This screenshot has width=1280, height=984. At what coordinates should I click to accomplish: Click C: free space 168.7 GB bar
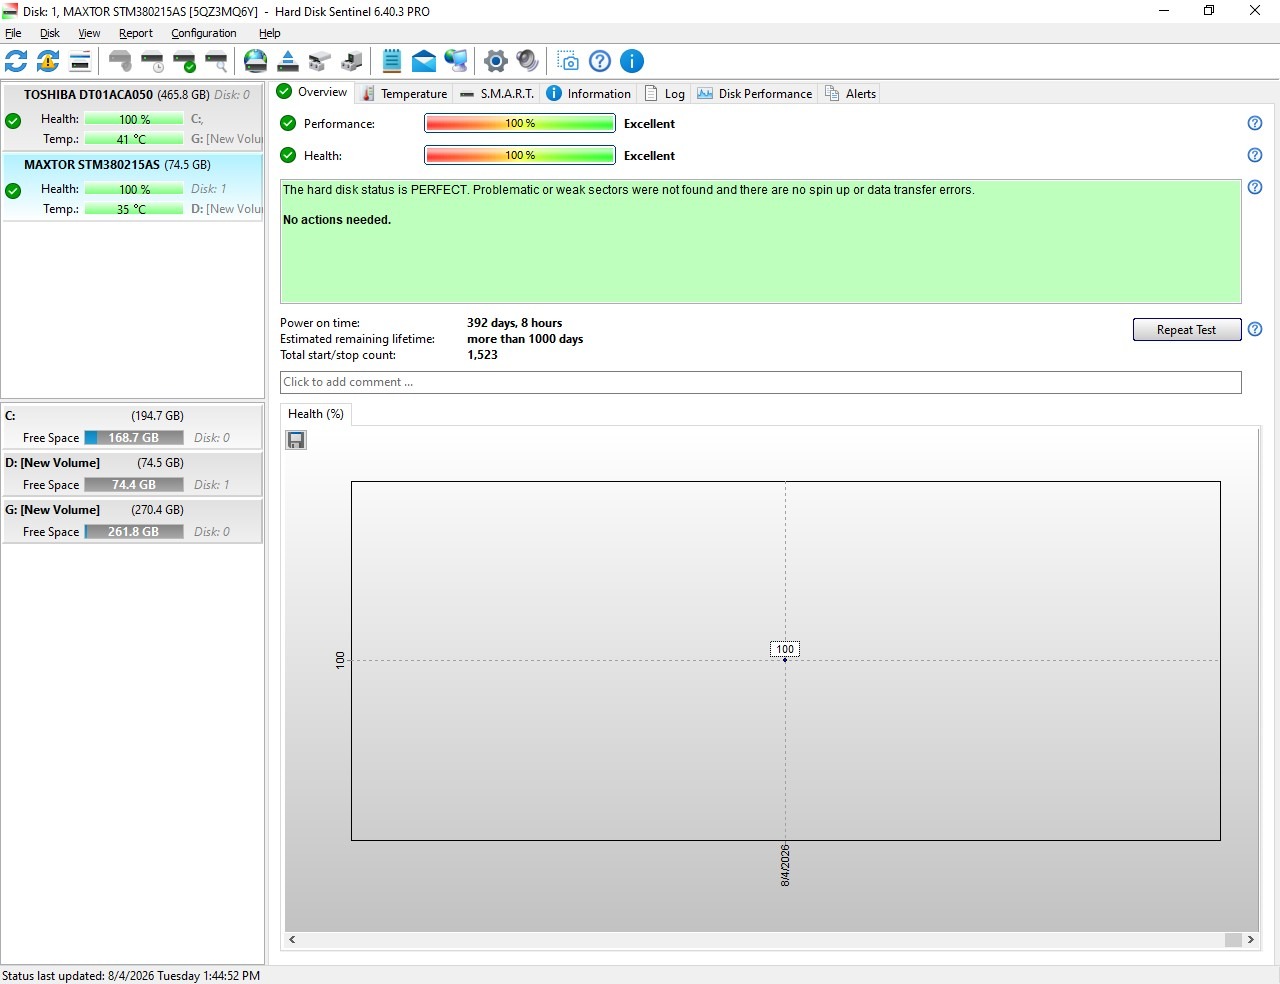point(134,437)
